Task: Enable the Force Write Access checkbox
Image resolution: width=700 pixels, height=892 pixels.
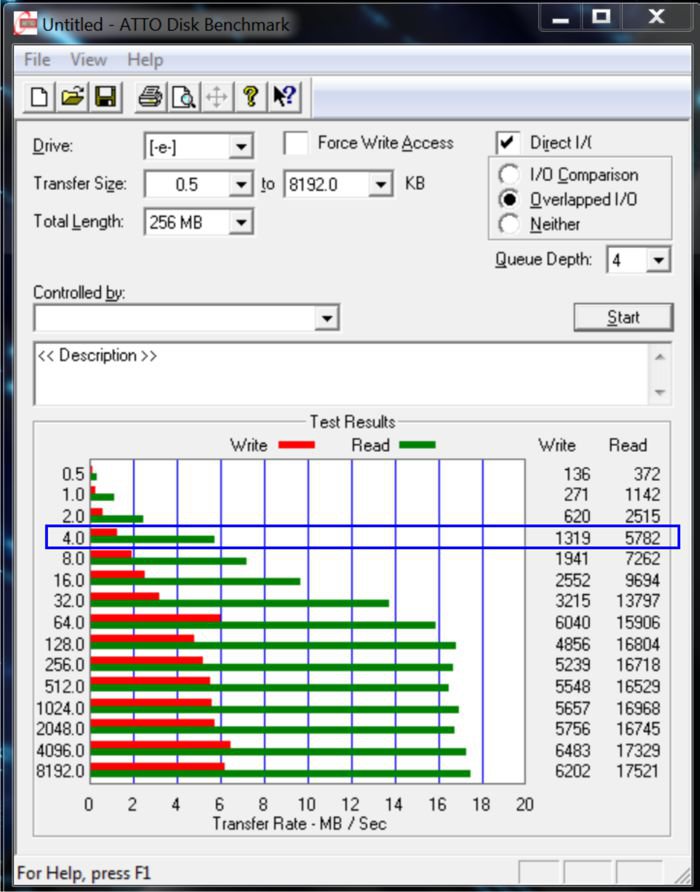Action: tap(296, 144)
